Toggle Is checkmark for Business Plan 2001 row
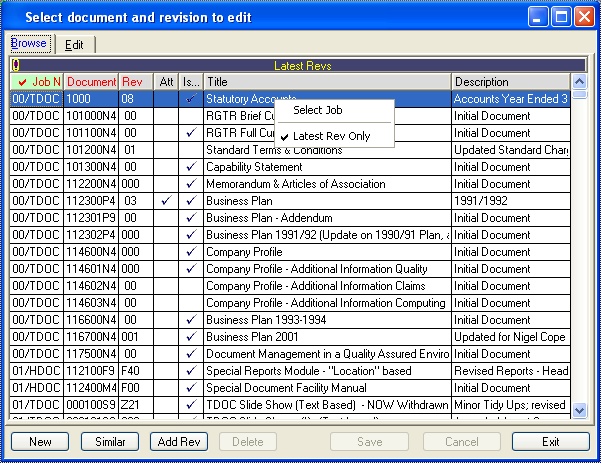601x463 pixels. 191,337
